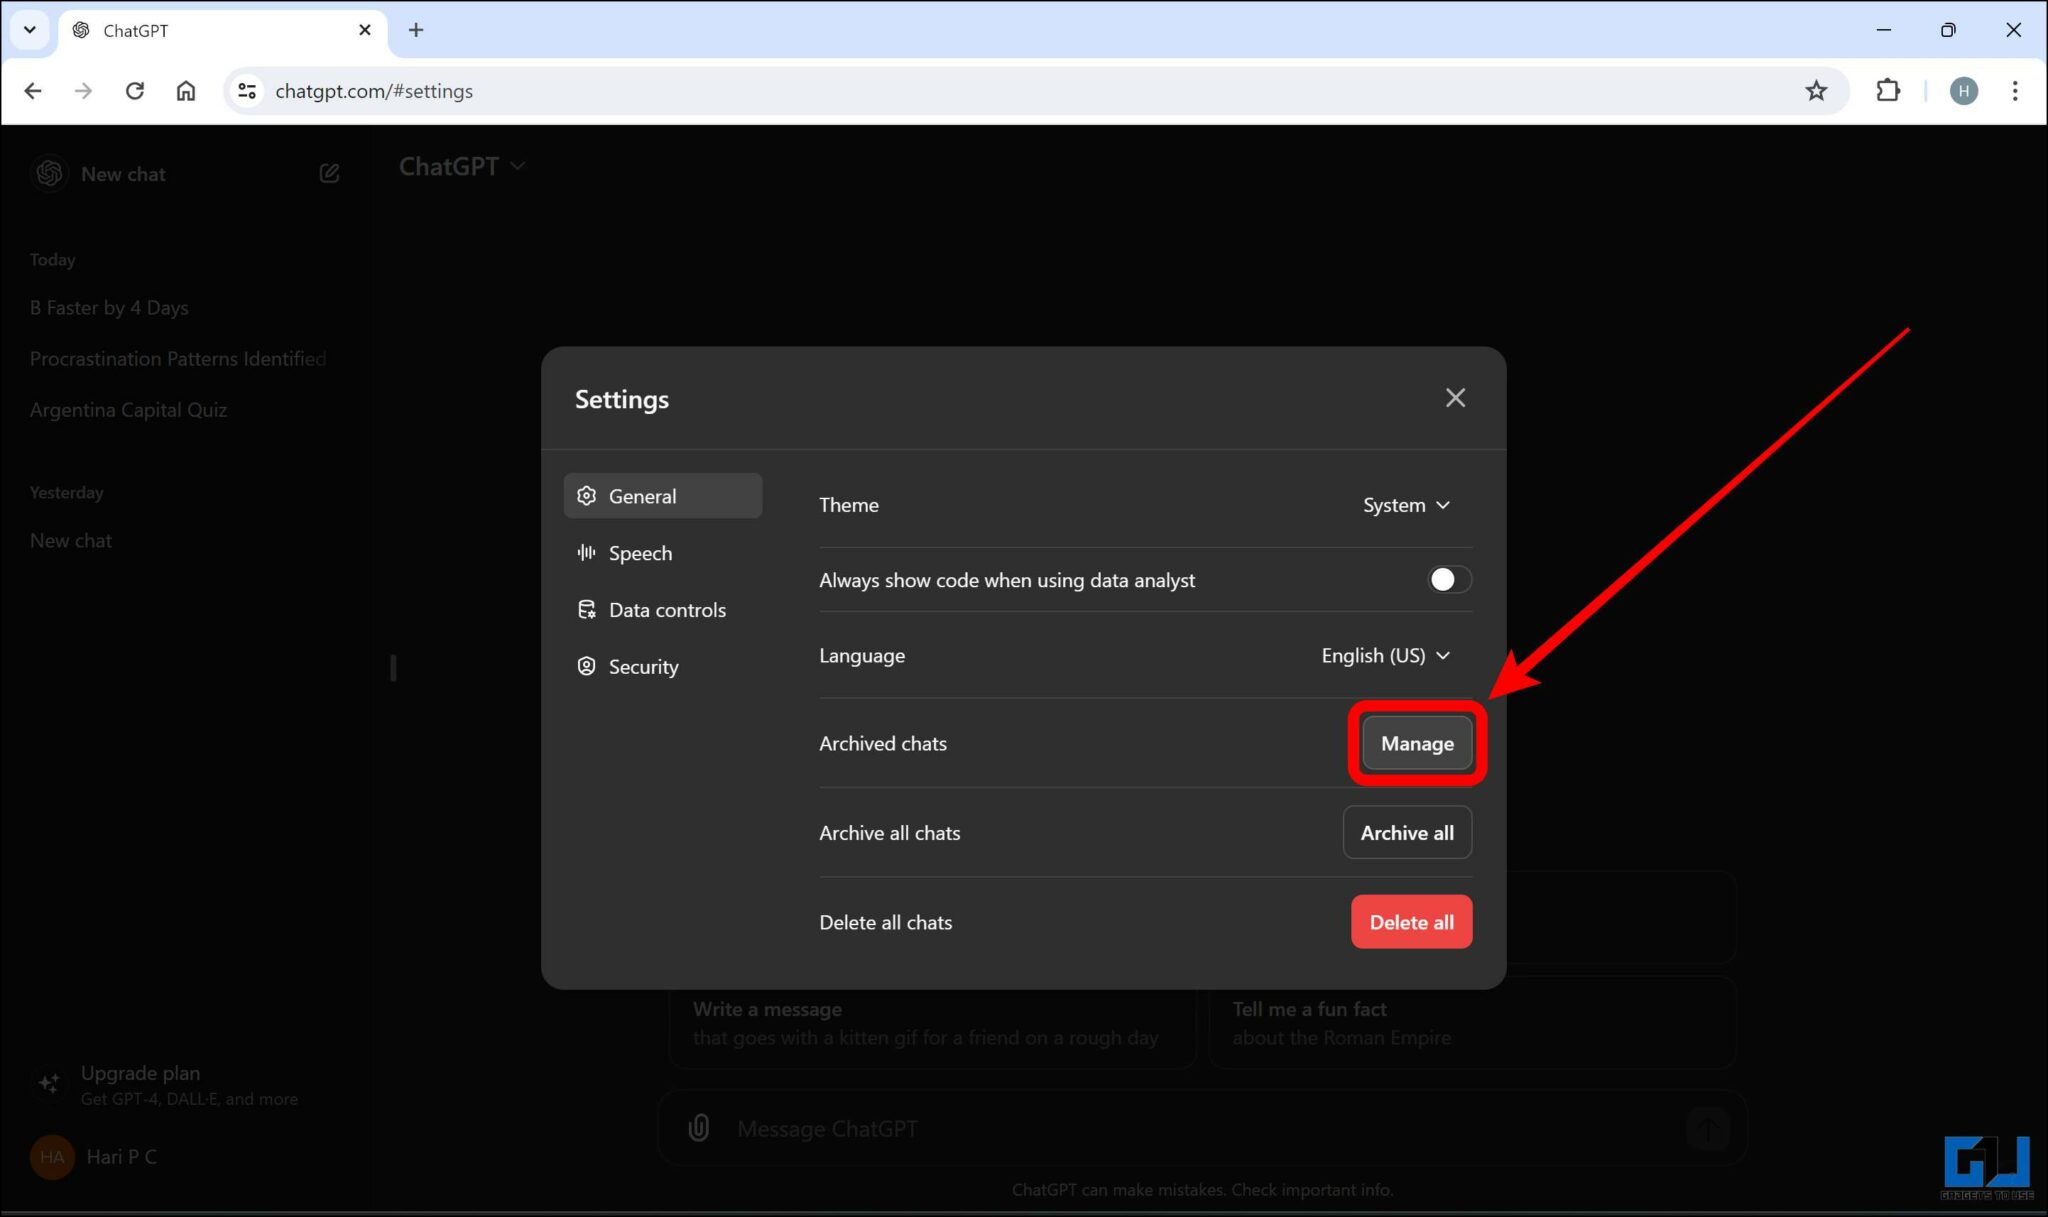Click the General gear icon
Image resolution: width=2048 pixels, height=1217 pixels.
586,495
